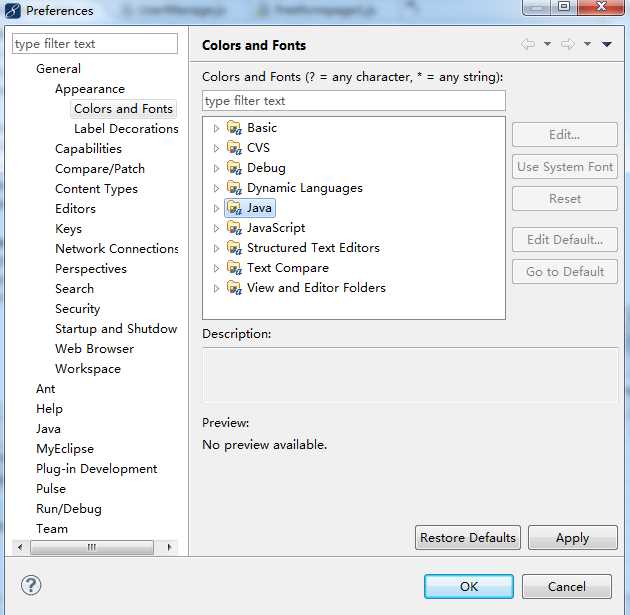Open the Keys preference page
The image size is (630, 615).
(68, 229)
